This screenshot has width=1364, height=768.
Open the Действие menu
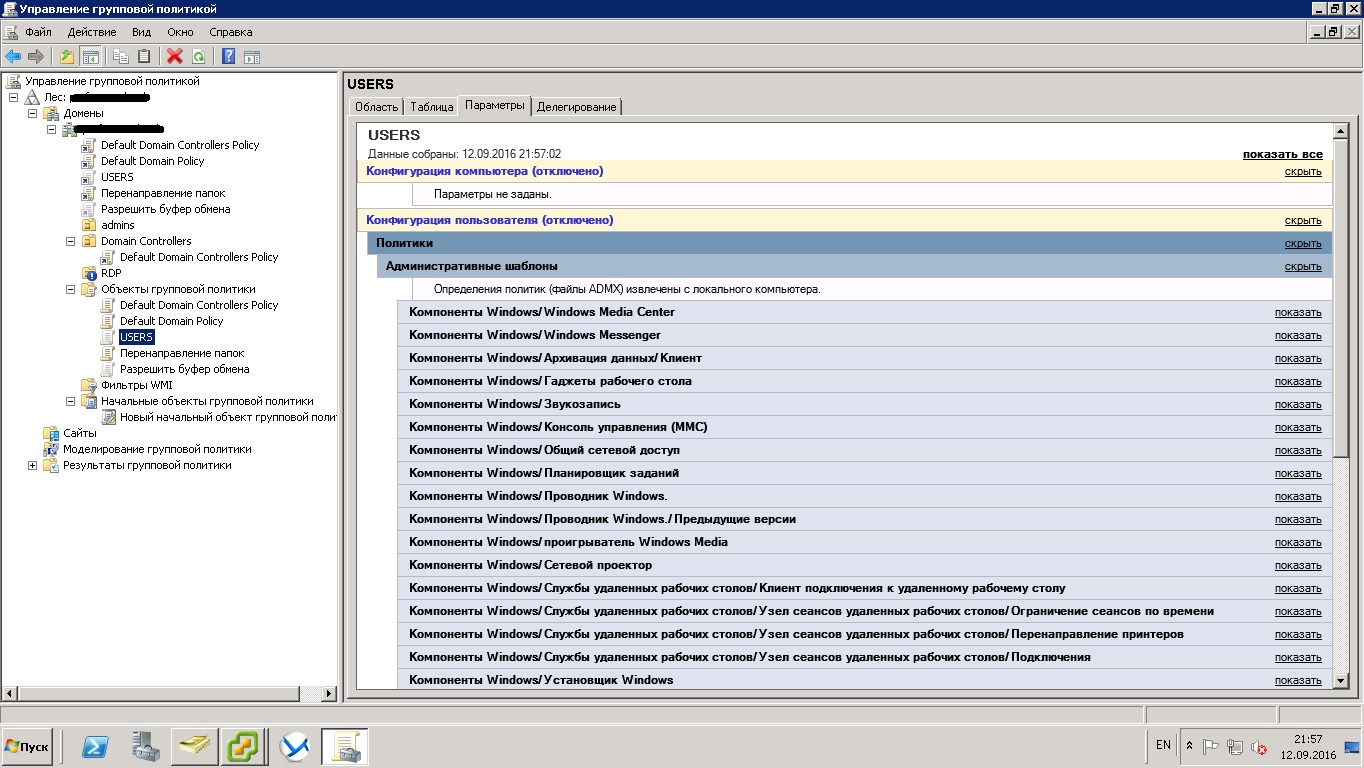pos(92,32)
